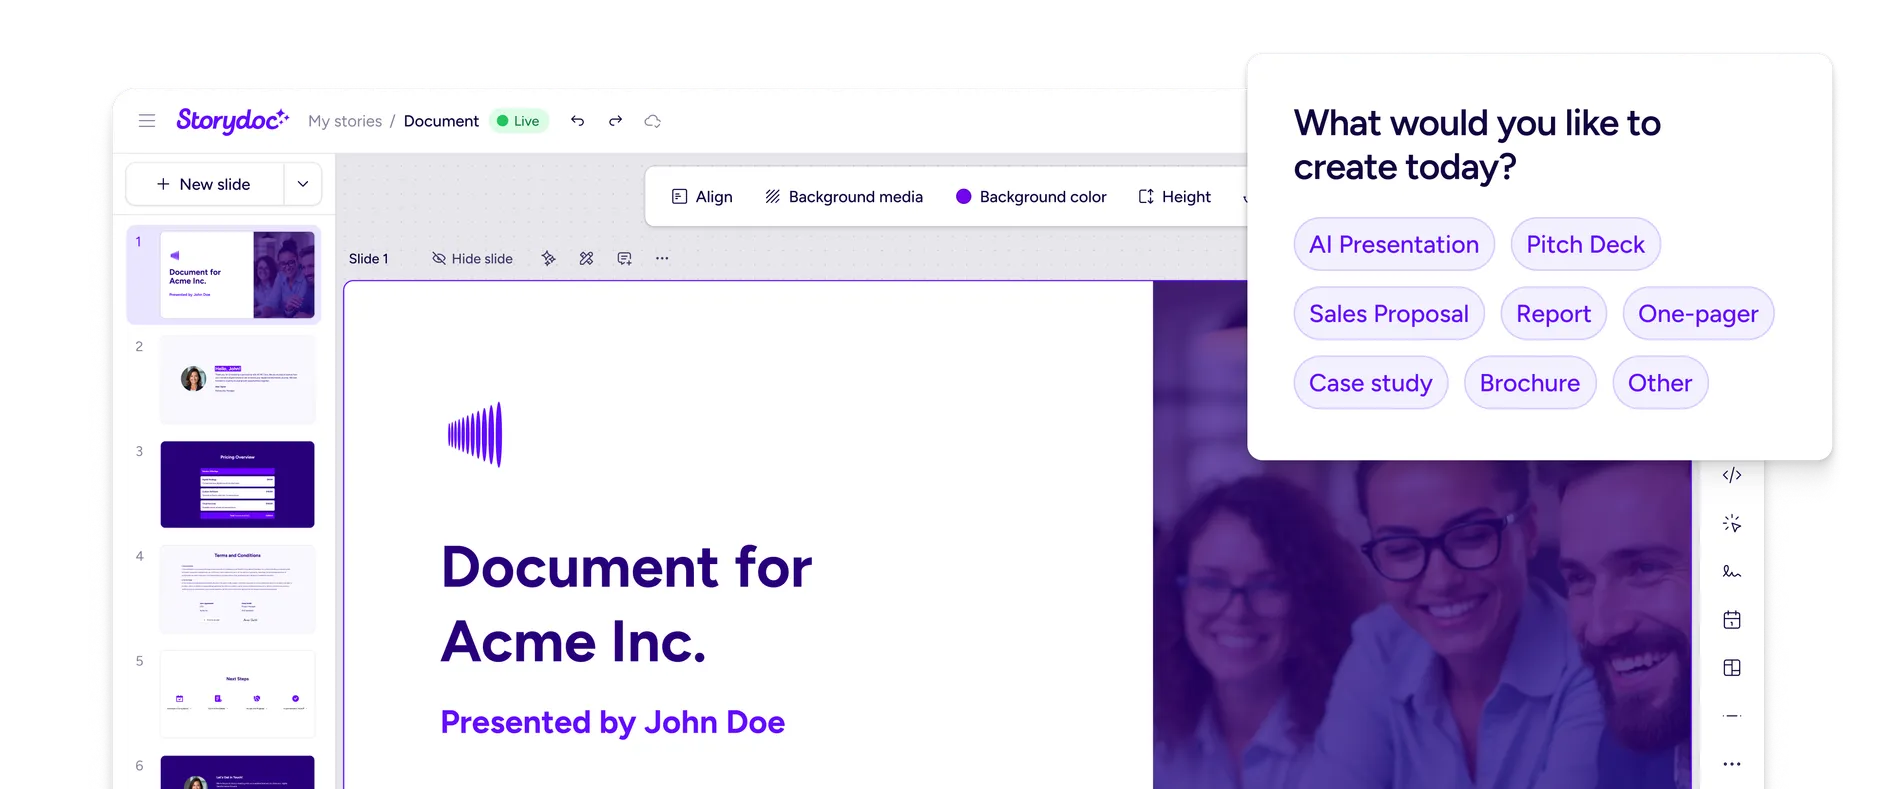Choose Sales Proposal
This screenshot has height=789, width=1877.
point(1389,314)
